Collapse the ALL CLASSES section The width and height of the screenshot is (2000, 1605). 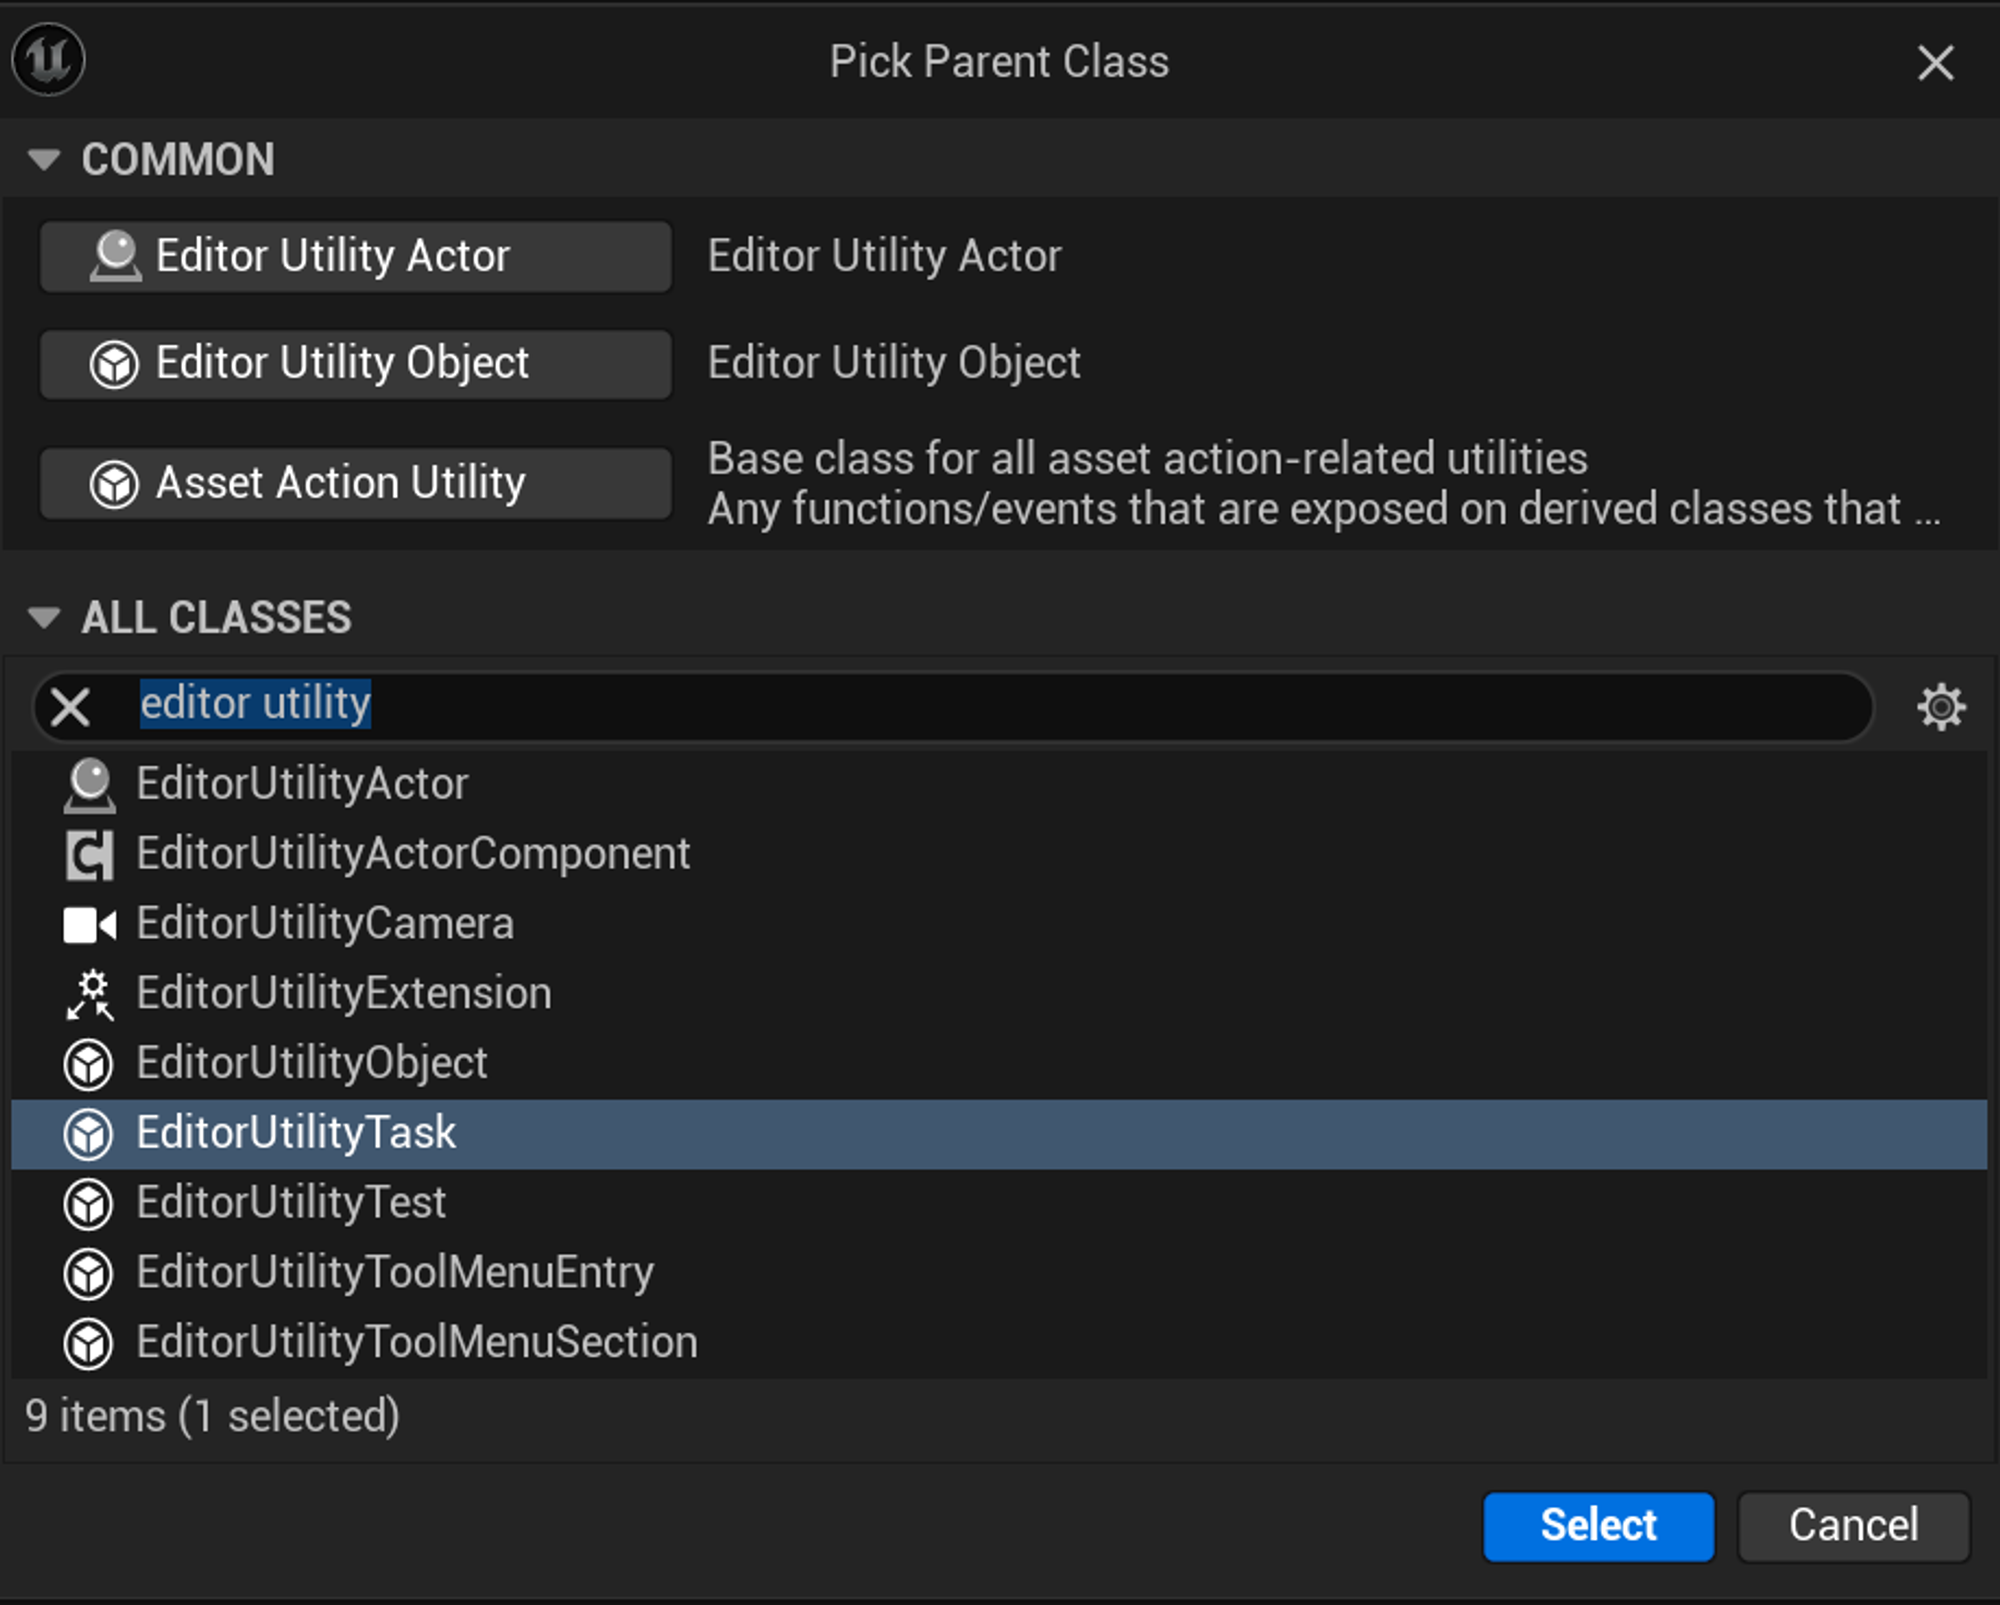coord(44,617)
